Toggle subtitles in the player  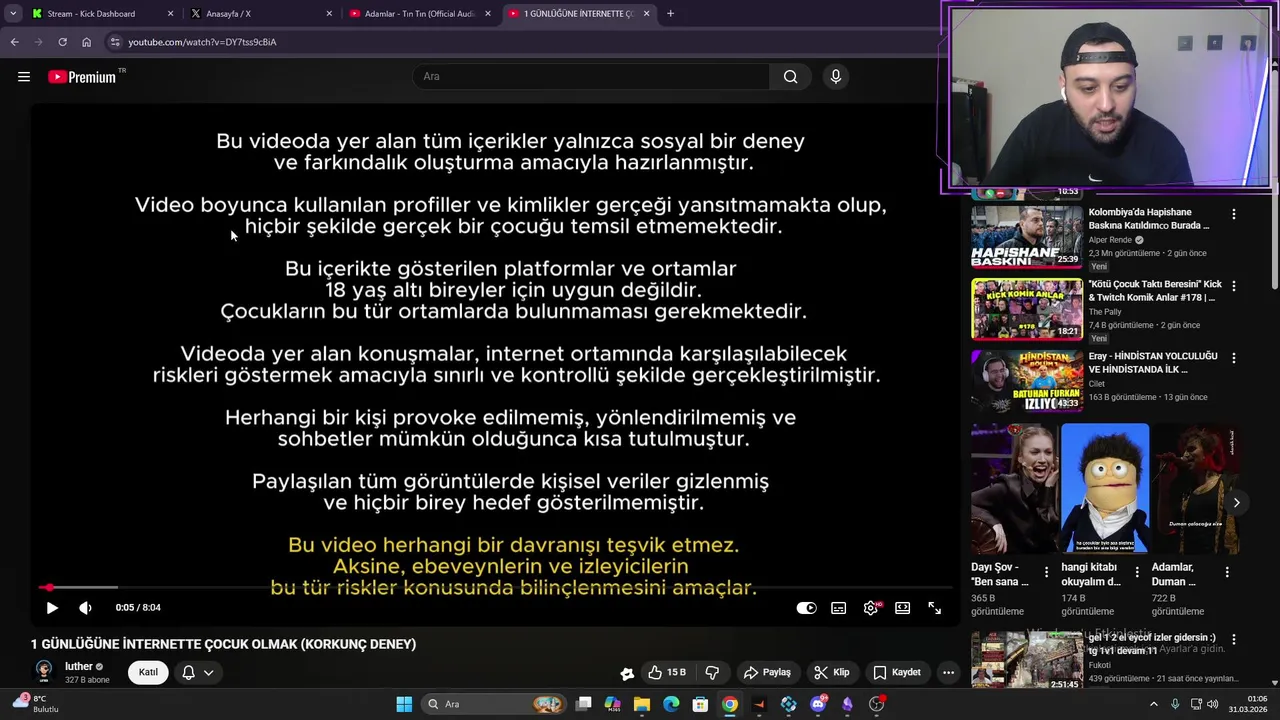(x=838, y=608)
